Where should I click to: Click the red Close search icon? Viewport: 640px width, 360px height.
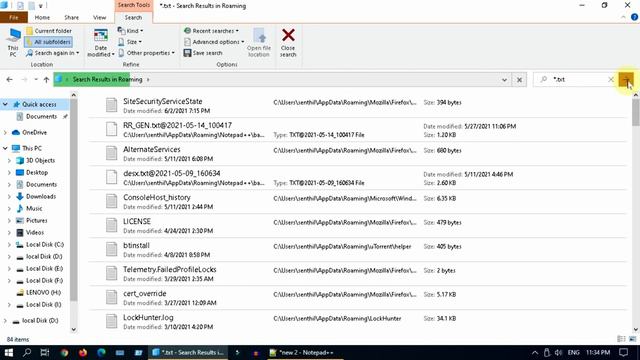tap(288, 35)
